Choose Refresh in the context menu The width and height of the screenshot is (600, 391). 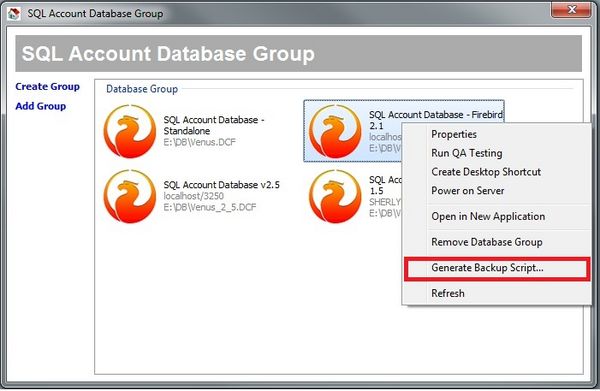497,293
